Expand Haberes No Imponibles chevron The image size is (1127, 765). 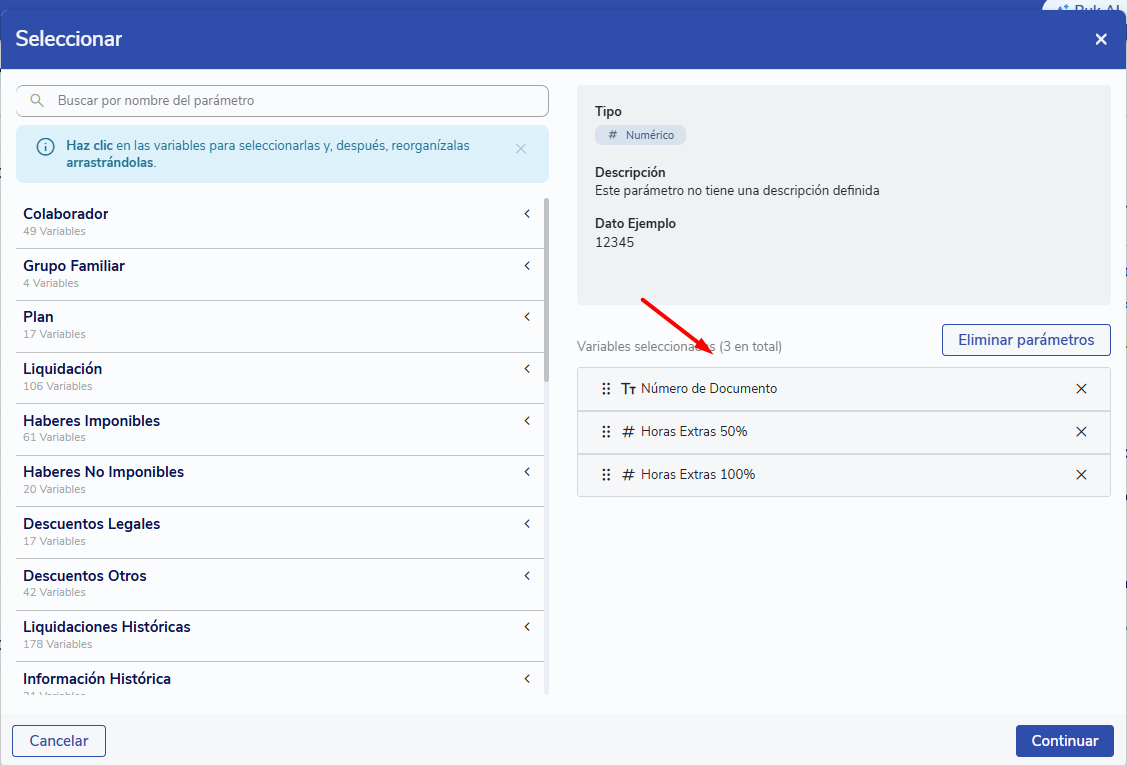(527, 472)
